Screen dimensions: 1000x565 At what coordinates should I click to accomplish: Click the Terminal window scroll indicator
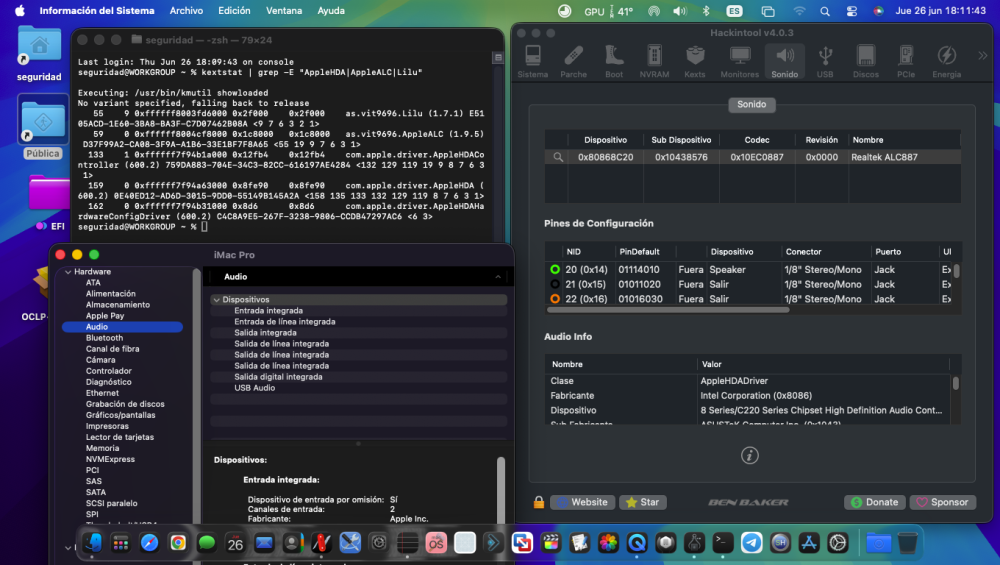(498, 58)
